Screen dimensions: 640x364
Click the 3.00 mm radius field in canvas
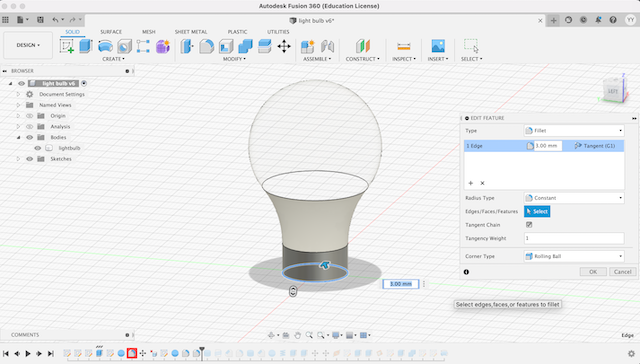pyautogui.click(x=401, y=284)
